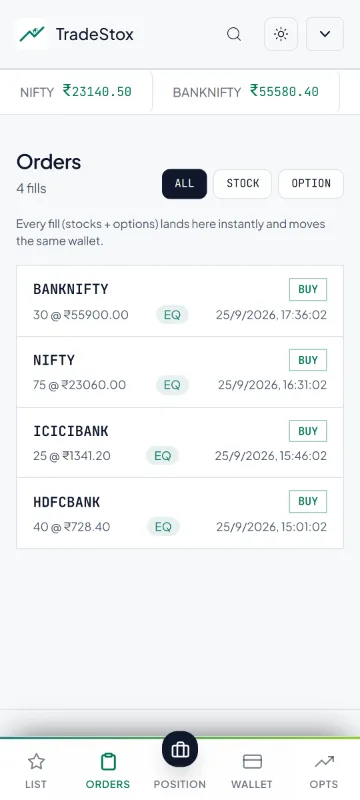Image resolution: width=360 pixels, height=800 pixels.
Task: Open the HDFCBANK order entry
Action: (180, 513)
